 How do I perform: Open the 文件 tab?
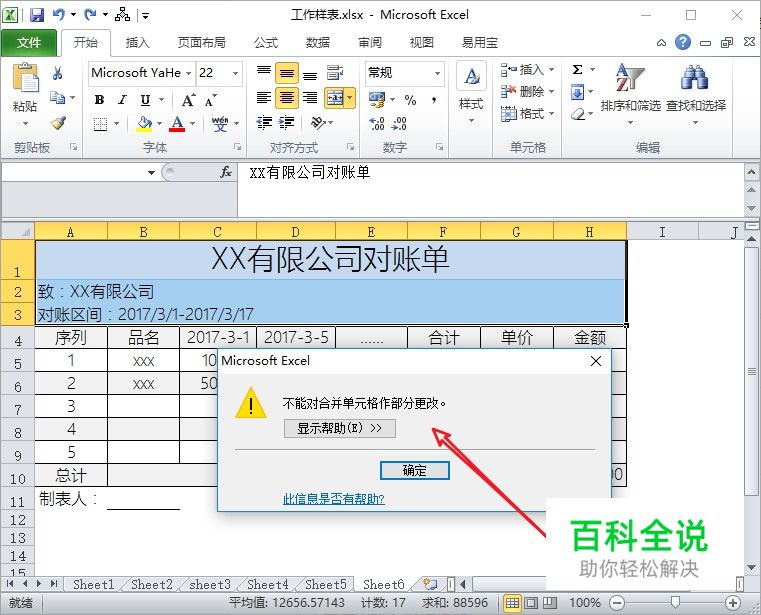pyautogui.click(x=29, y=43)
